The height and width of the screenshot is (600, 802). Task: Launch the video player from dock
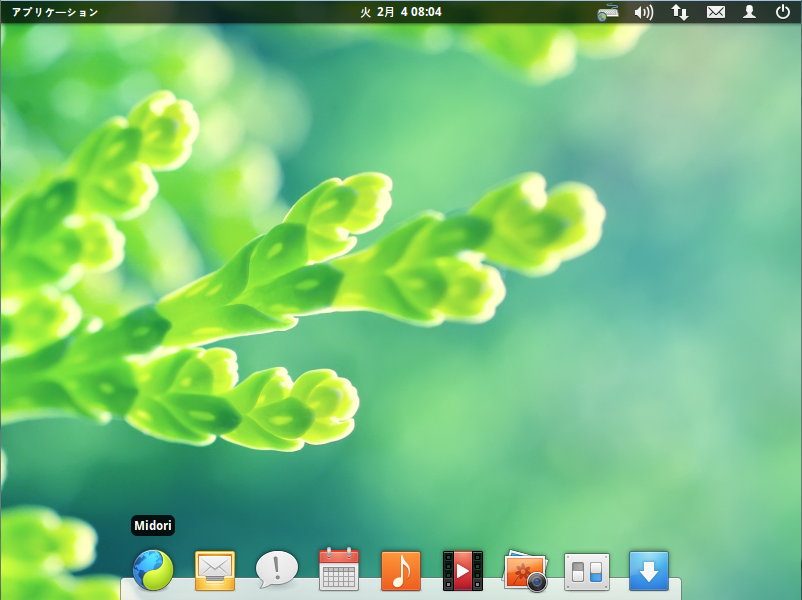(463, 570)
